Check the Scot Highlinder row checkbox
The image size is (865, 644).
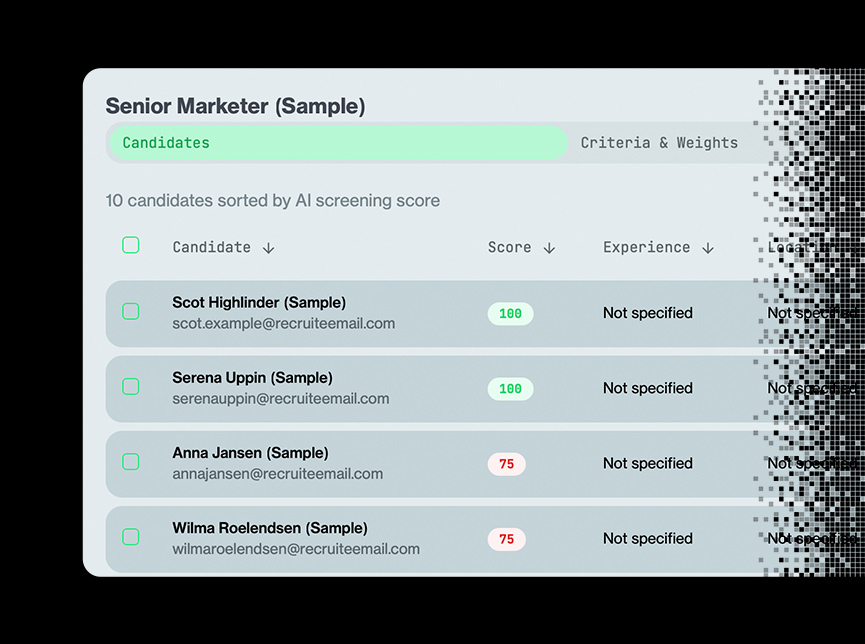[131, 312]
